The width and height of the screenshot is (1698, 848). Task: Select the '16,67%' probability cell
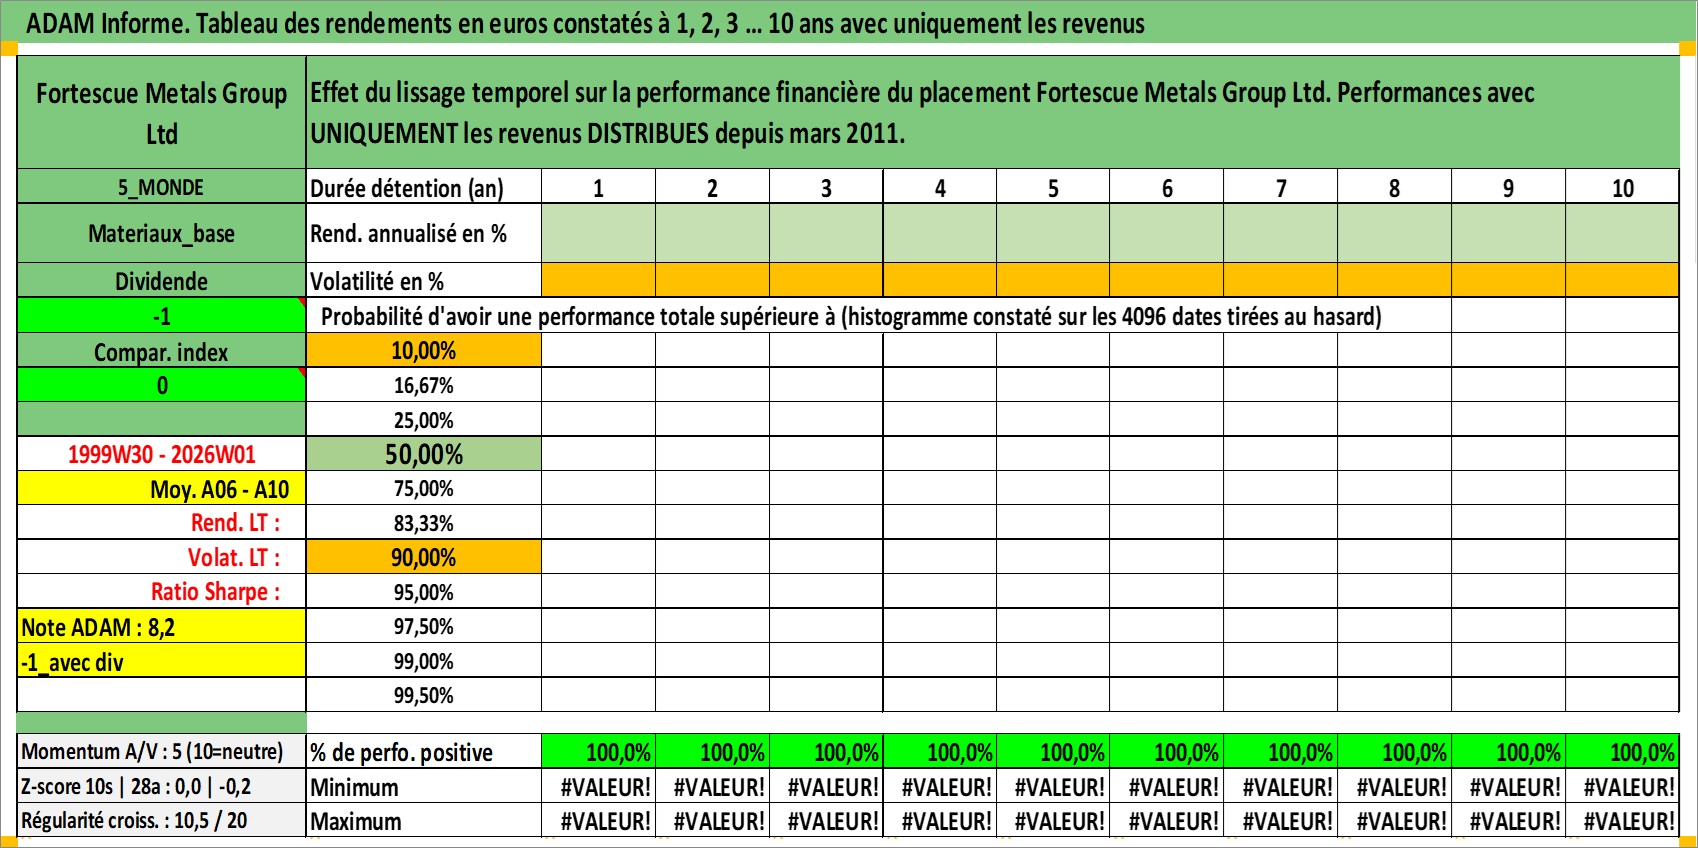tap(424, 385)
